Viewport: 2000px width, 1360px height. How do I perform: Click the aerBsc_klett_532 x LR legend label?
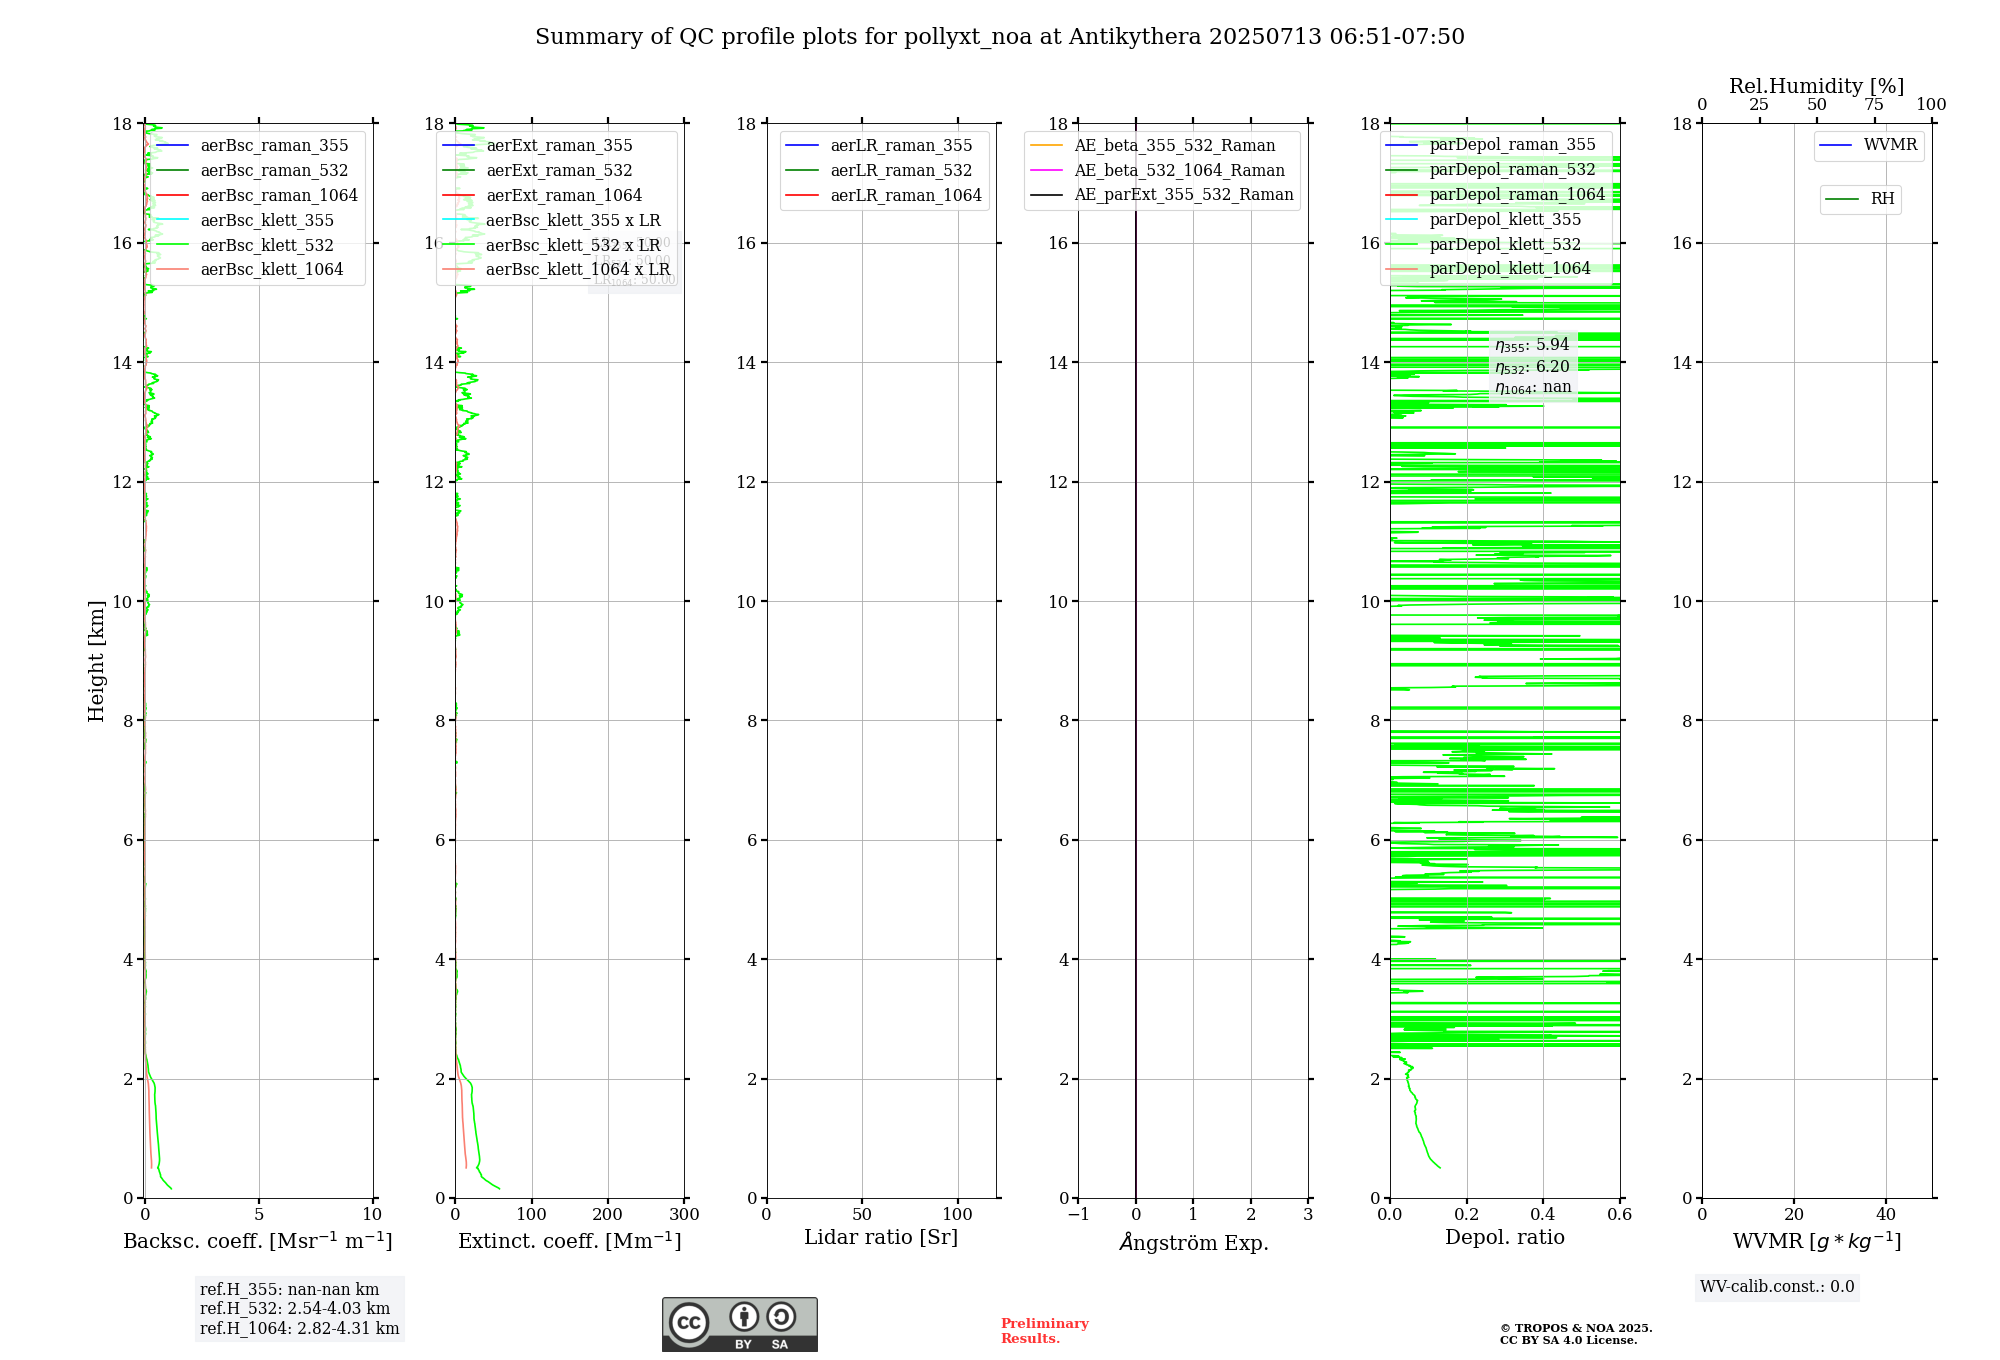[x=573, y=246]
